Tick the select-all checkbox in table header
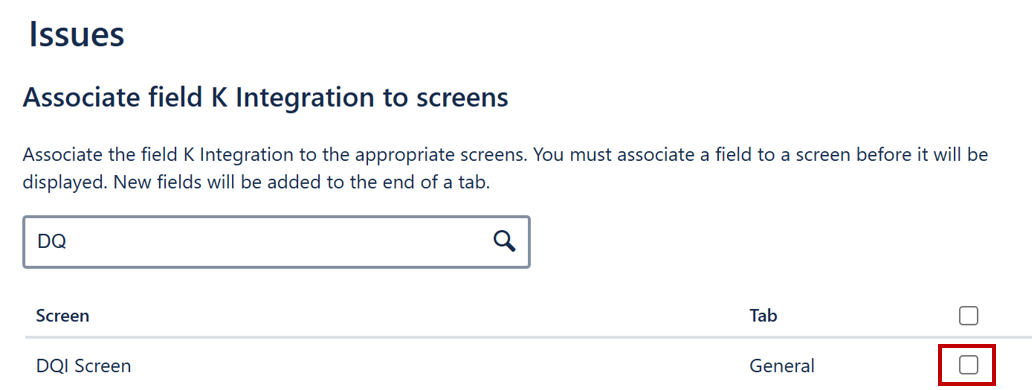Screen dimensions: 1032x390 pyautogui.click(x=968, y=316)
